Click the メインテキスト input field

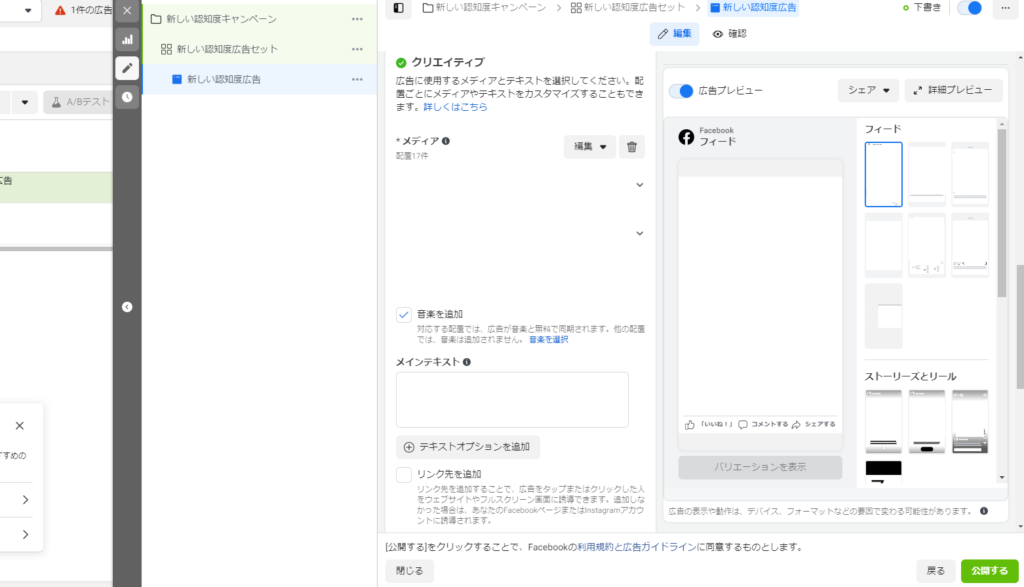tap(512, 400)
